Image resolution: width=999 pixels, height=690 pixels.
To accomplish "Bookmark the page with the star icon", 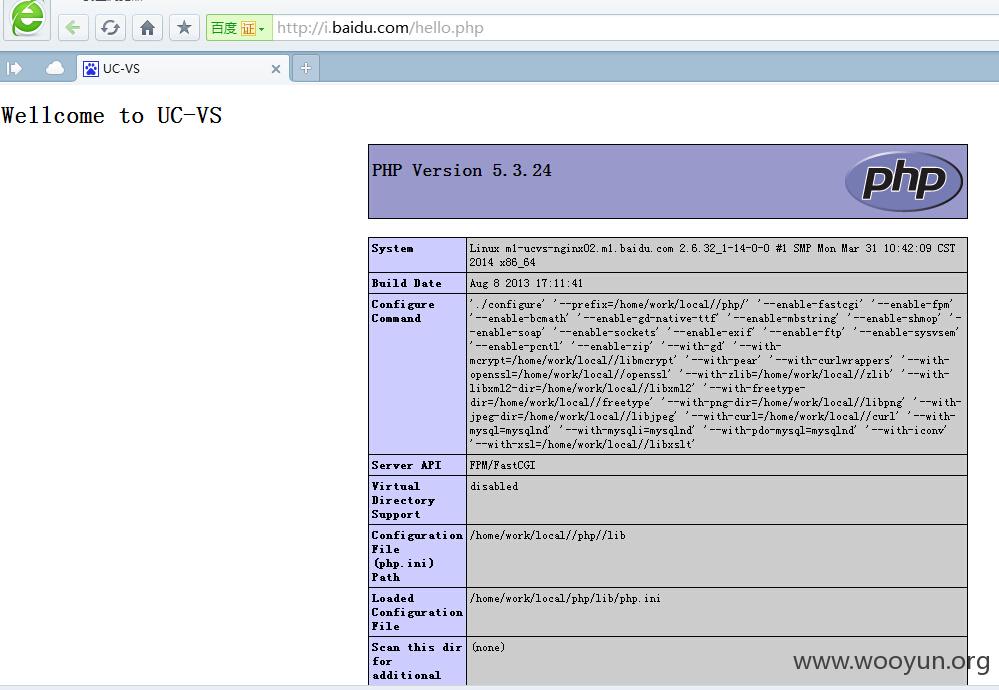I will [184, 28].
